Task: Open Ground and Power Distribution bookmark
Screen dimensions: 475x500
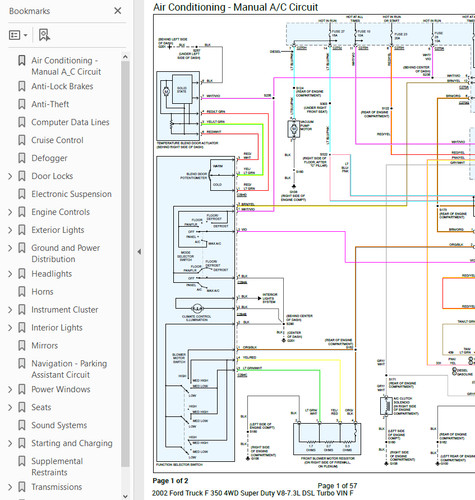Action: click(66, 253)
